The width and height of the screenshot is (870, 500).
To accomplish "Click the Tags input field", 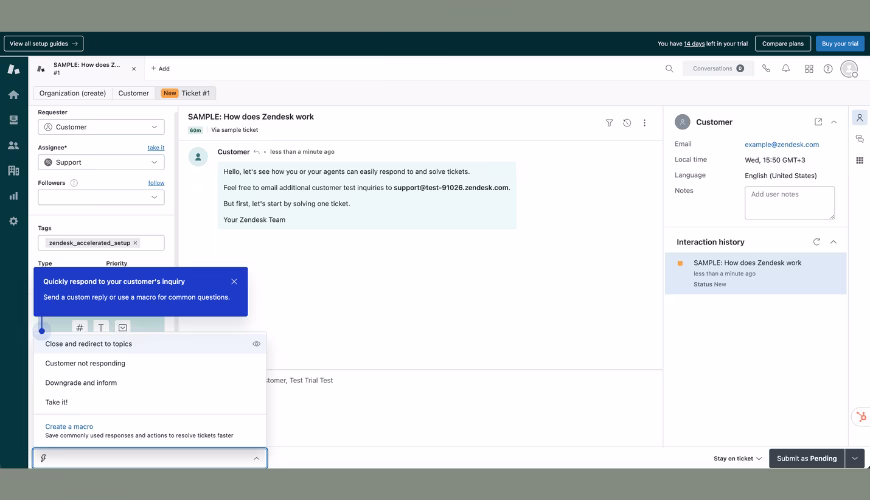I will pyautogui.click(x=101, y=243).
